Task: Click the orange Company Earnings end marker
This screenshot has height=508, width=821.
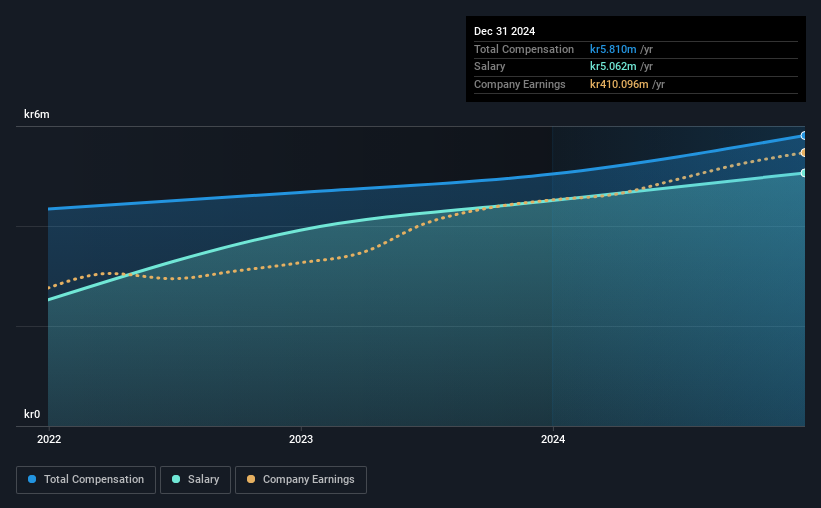Action: [804, 153]
